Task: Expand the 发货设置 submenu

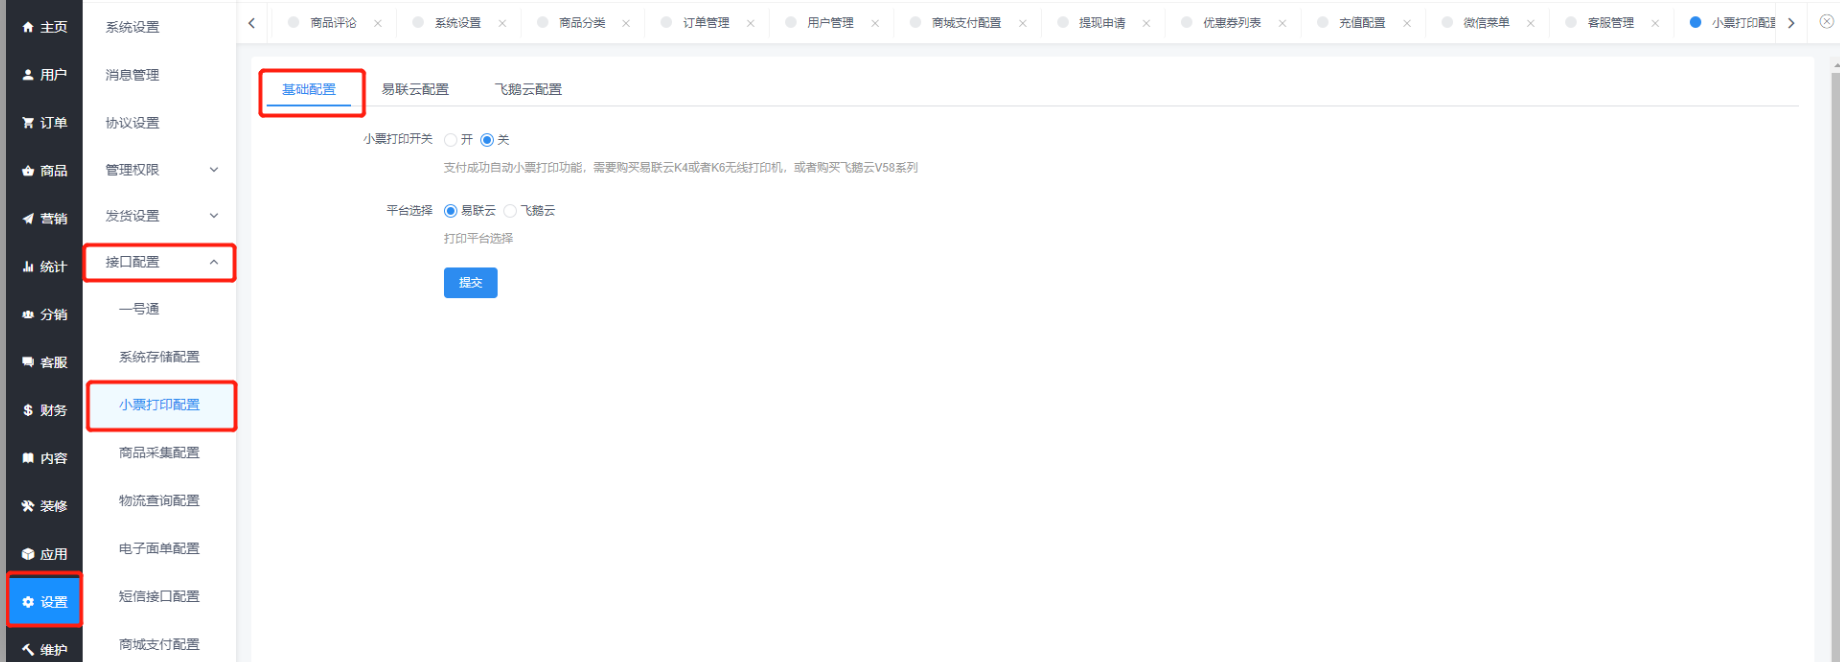Action: click(x=213, y=216)
